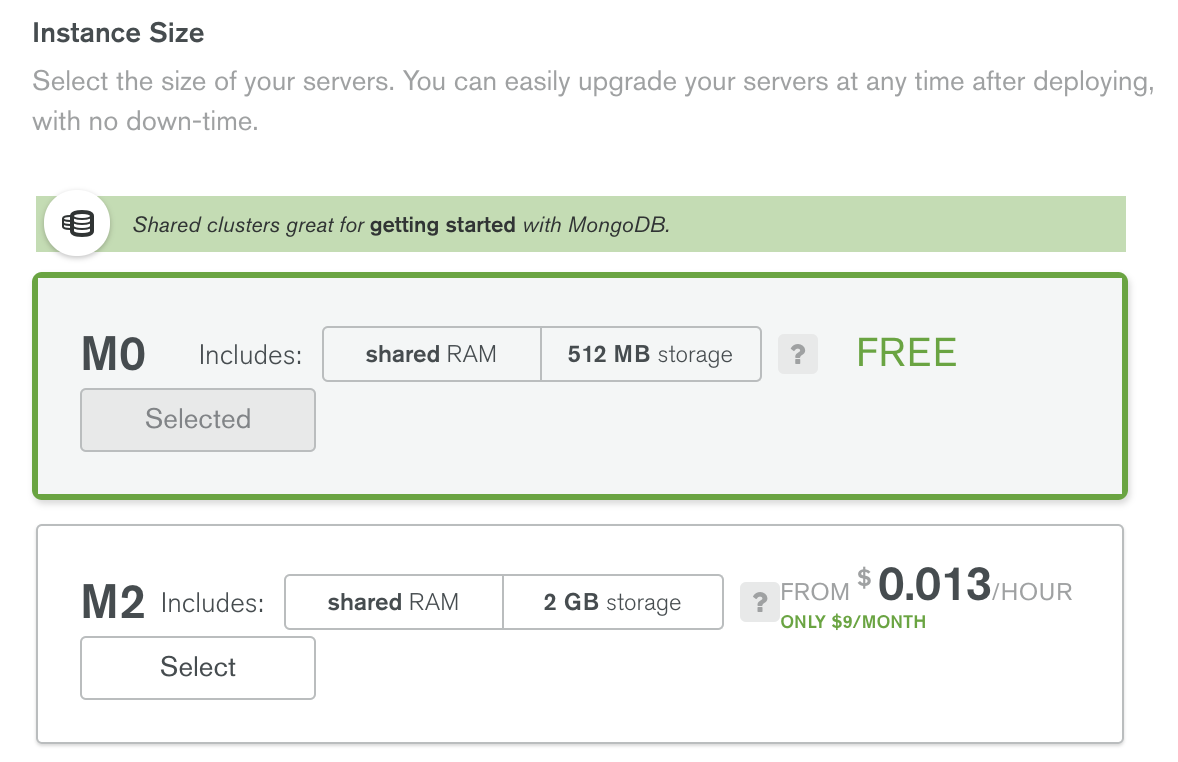Click the 0.013 per hour price
The height and width of the screenshot is (762, 1178).
934,586
